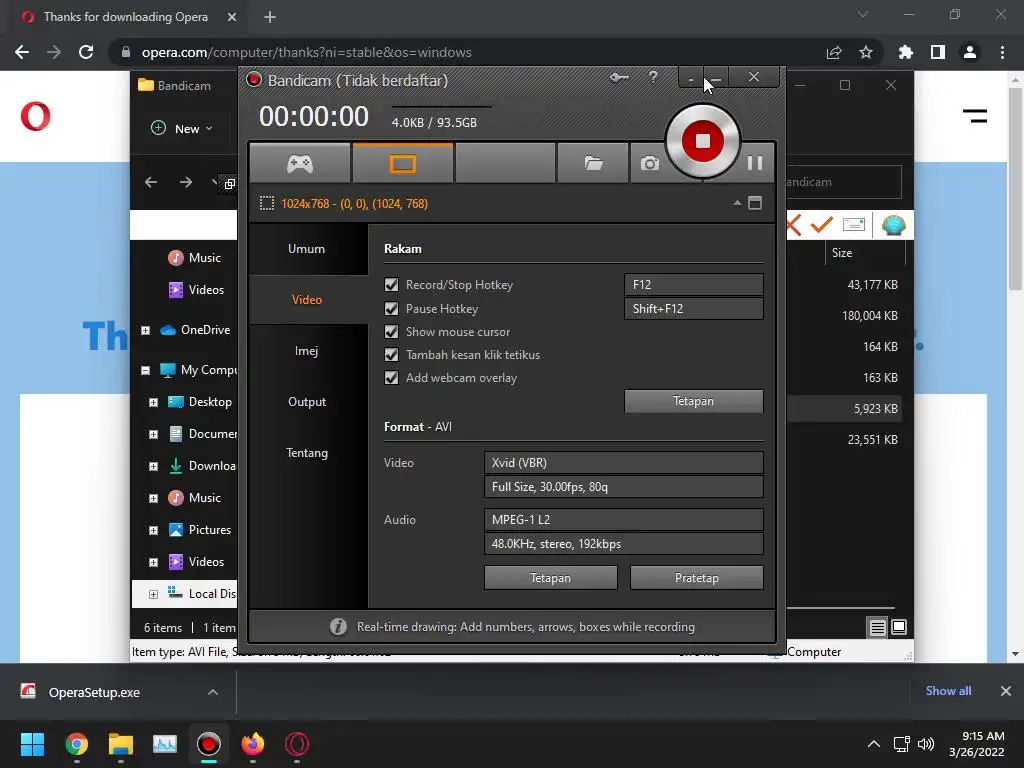Click Show all downloads link
1024x768 pixels.
[x=948, y=691]
